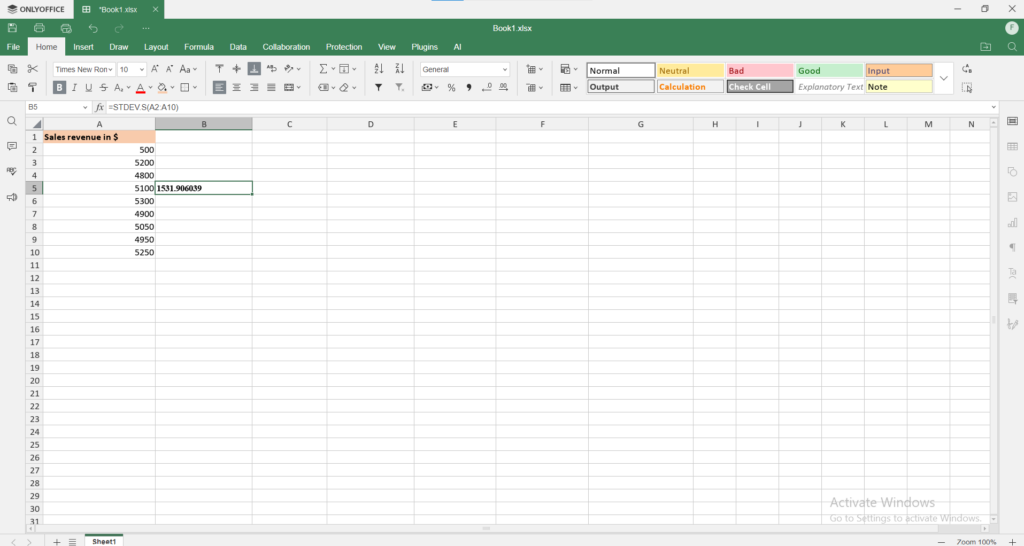Viewport: 1024px width, 546px height.
Task: Open the Comments panel in left sidebar
Action: 12,146
